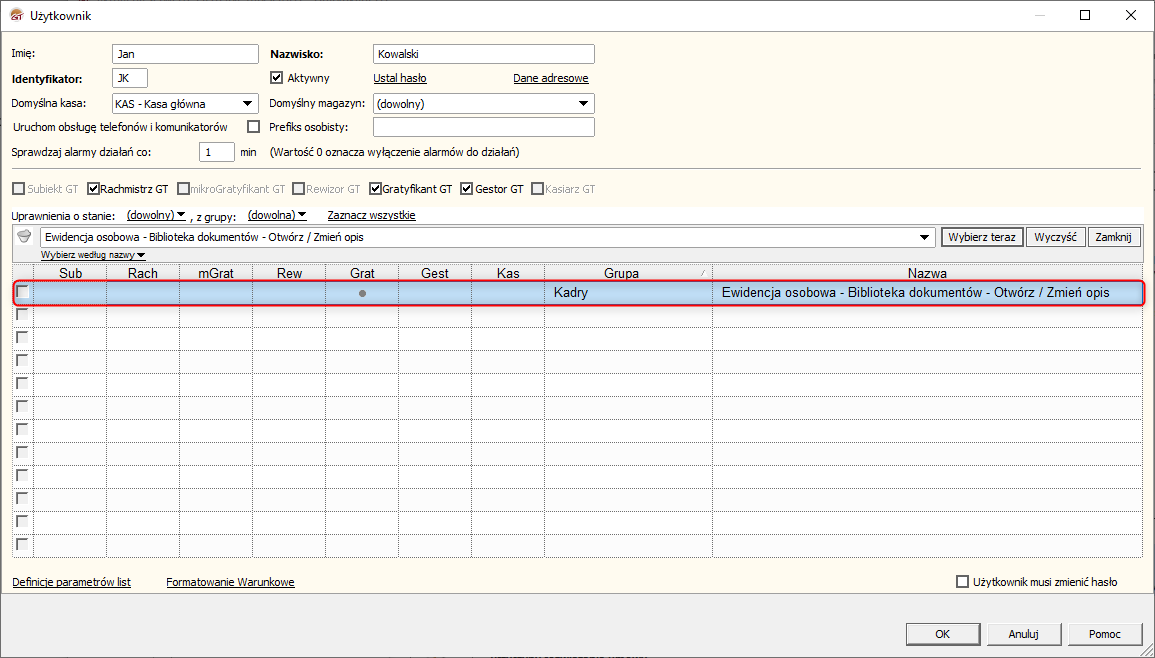The width and height of the screenshot is (1155, 658).
Task: Toggle Rachmistrz GT checkbox
Action: click(x=93, y=189)
